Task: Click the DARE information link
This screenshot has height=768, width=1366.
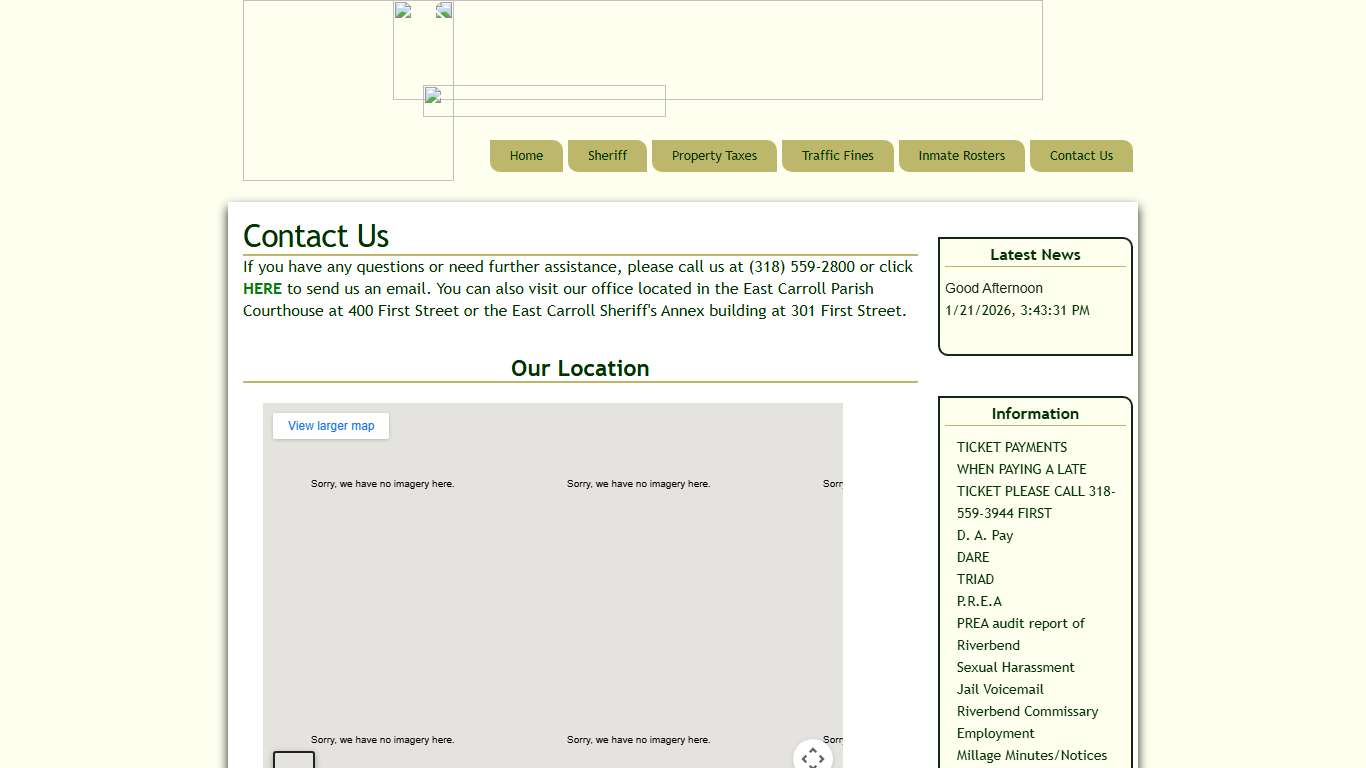Action: coord(973,557)
